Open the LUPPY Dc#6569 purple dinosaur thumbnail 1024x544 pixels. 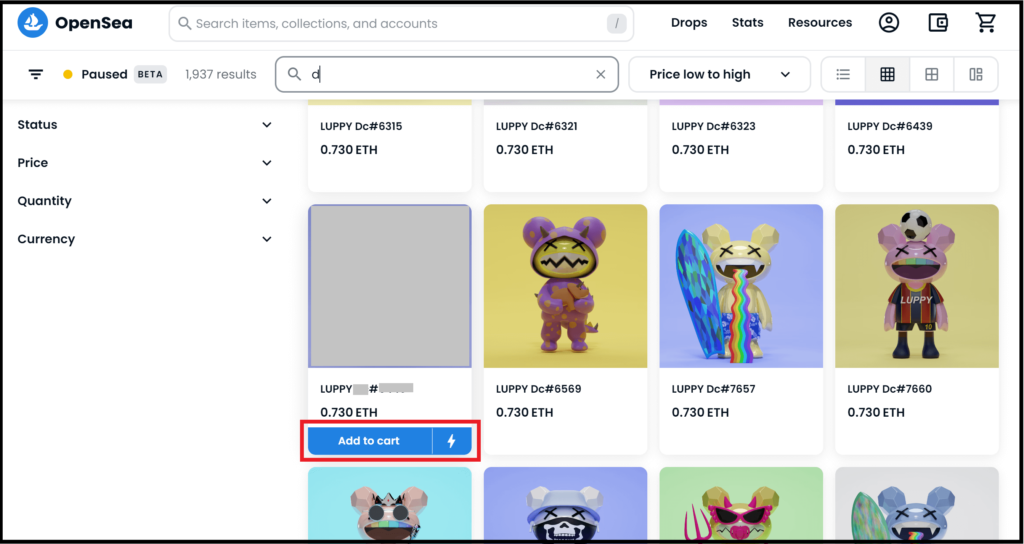[566, 286]
